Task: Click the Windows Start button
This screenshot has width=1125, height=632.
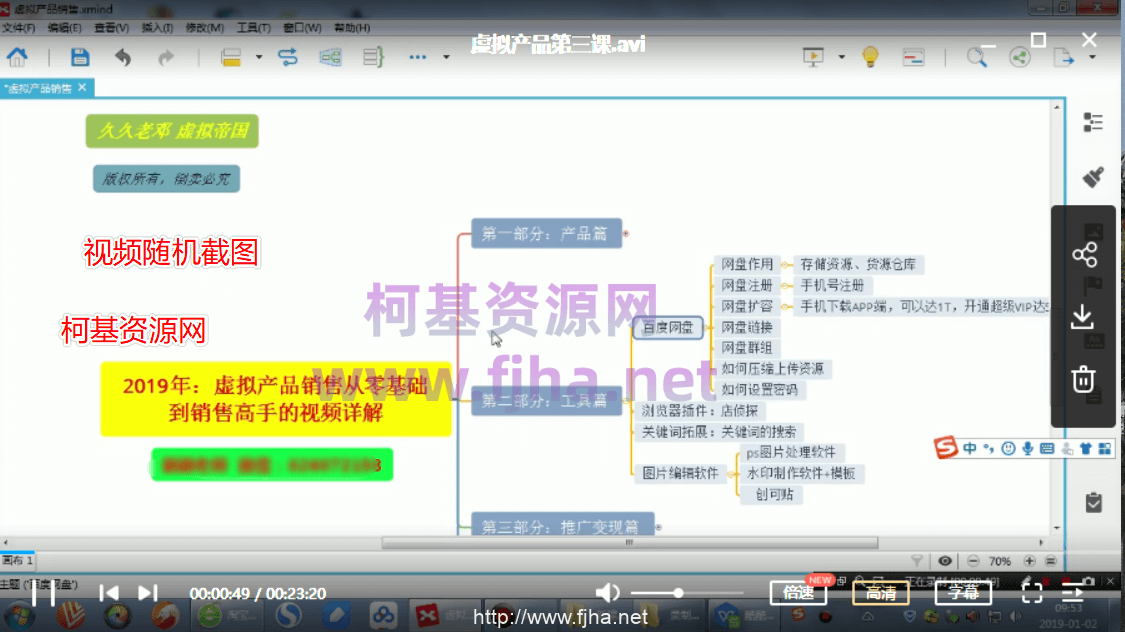Action: (19, 616)
